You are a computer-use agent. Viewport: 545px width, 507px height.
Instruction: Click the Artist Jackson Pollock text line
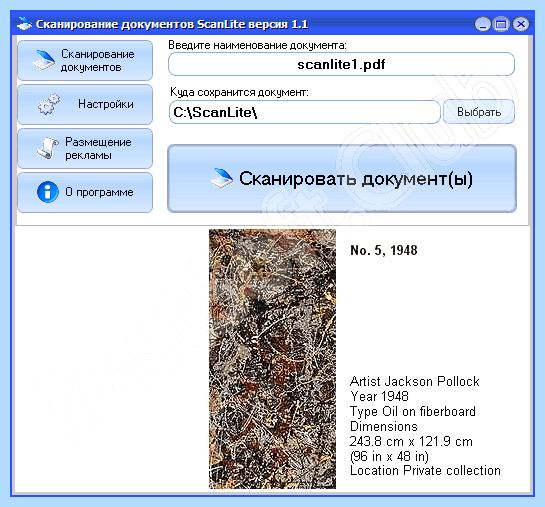[415, 382]
